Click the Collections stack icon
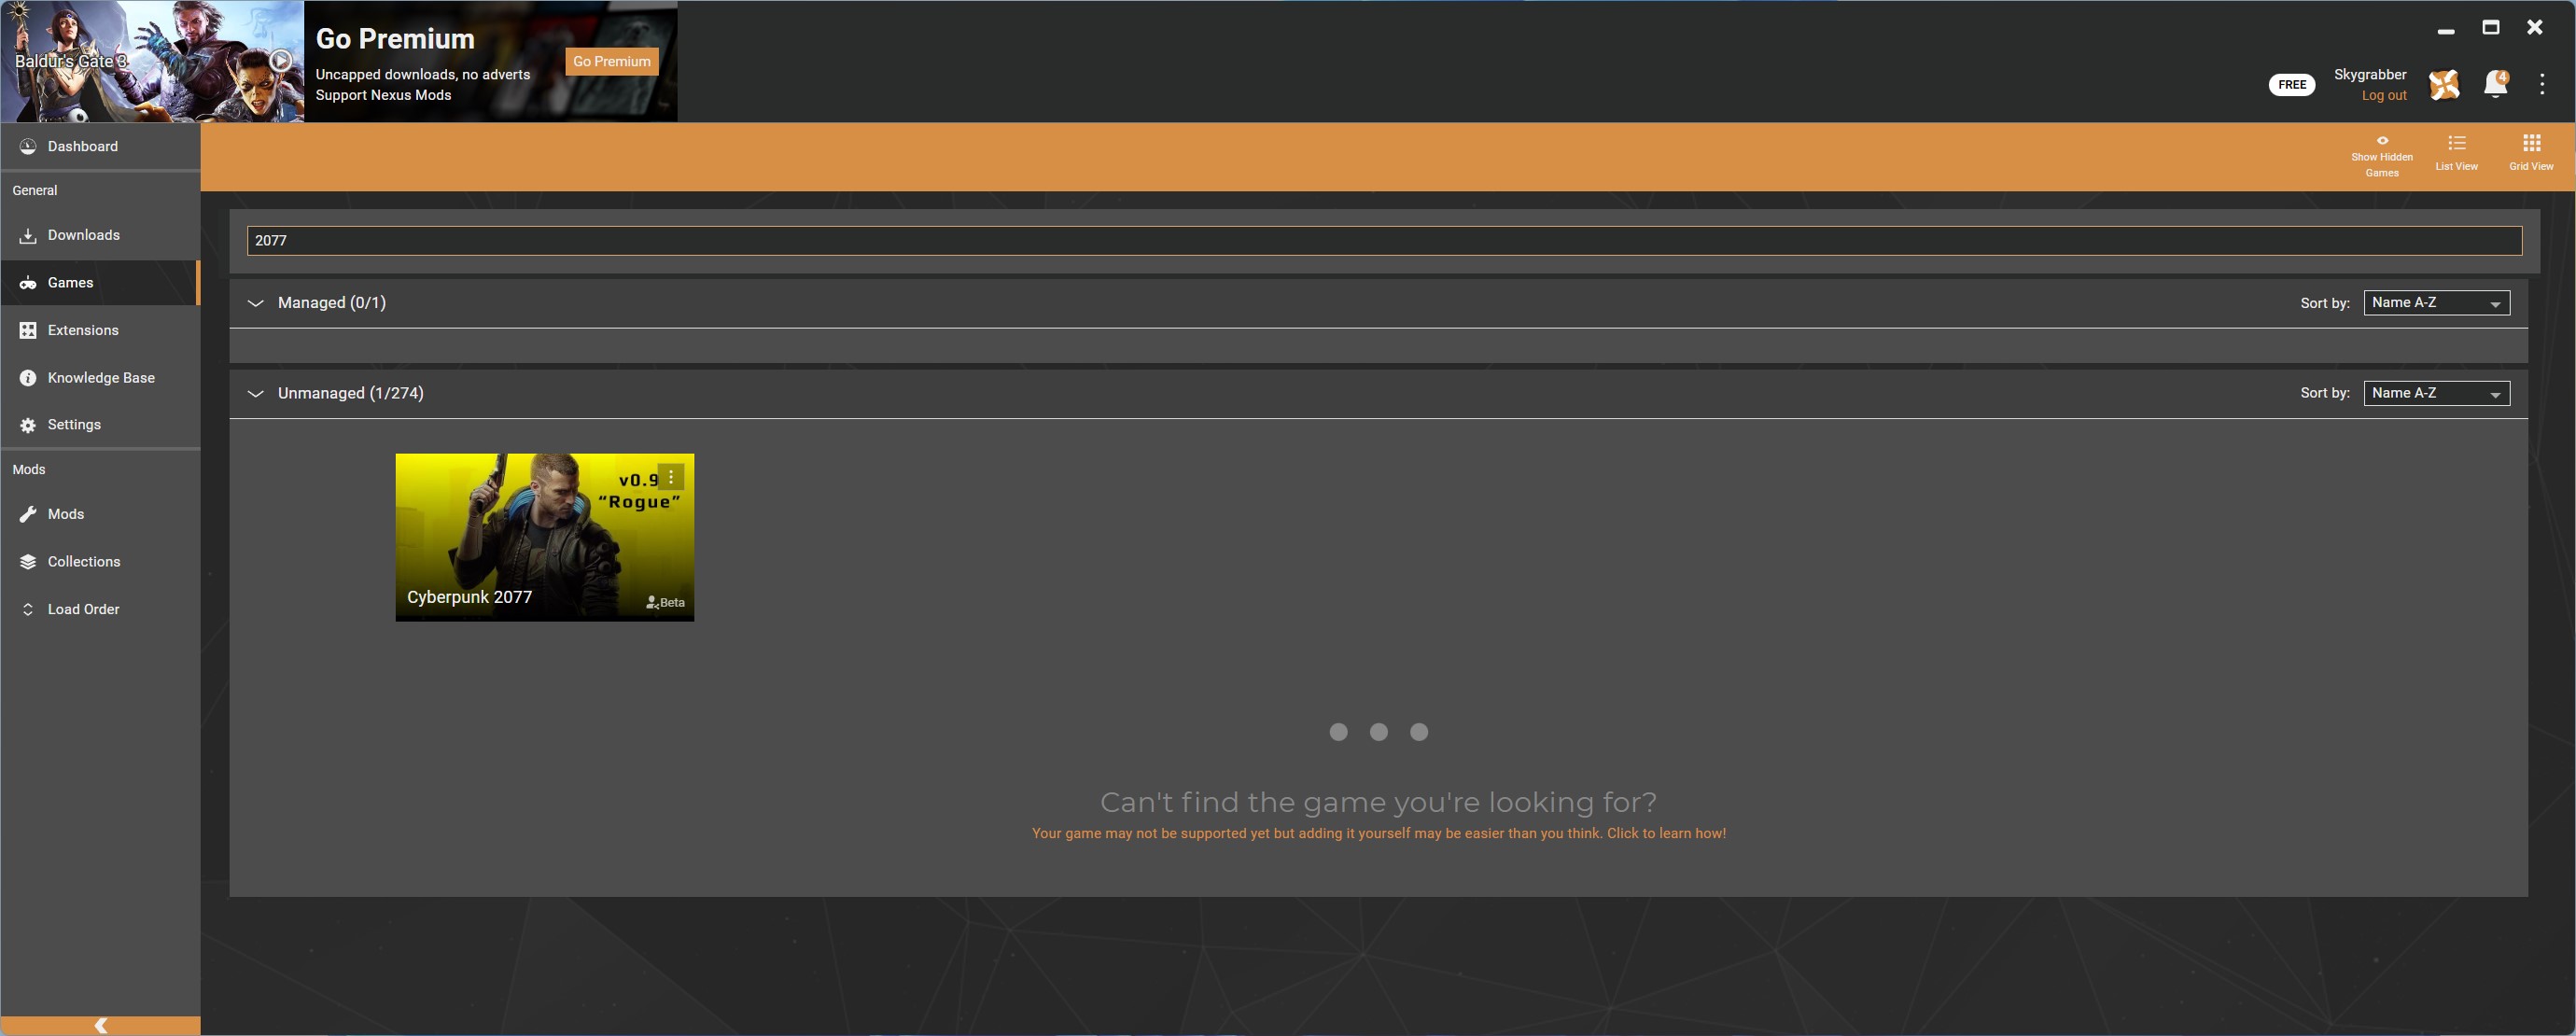This screenshot has width=2576, height=1036. pyautogui.click(x=28, y=562)
